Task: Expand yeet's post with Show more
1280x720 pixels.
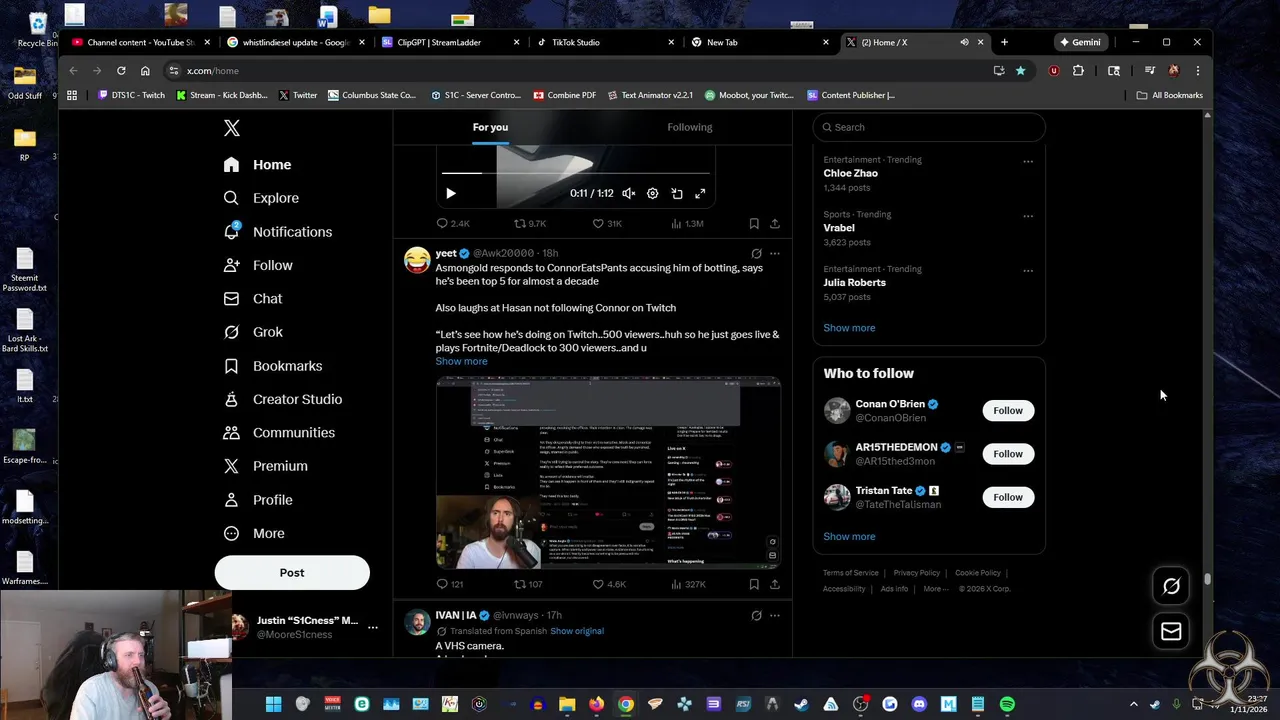Action: pyautogui.click(x=461, y=361)
